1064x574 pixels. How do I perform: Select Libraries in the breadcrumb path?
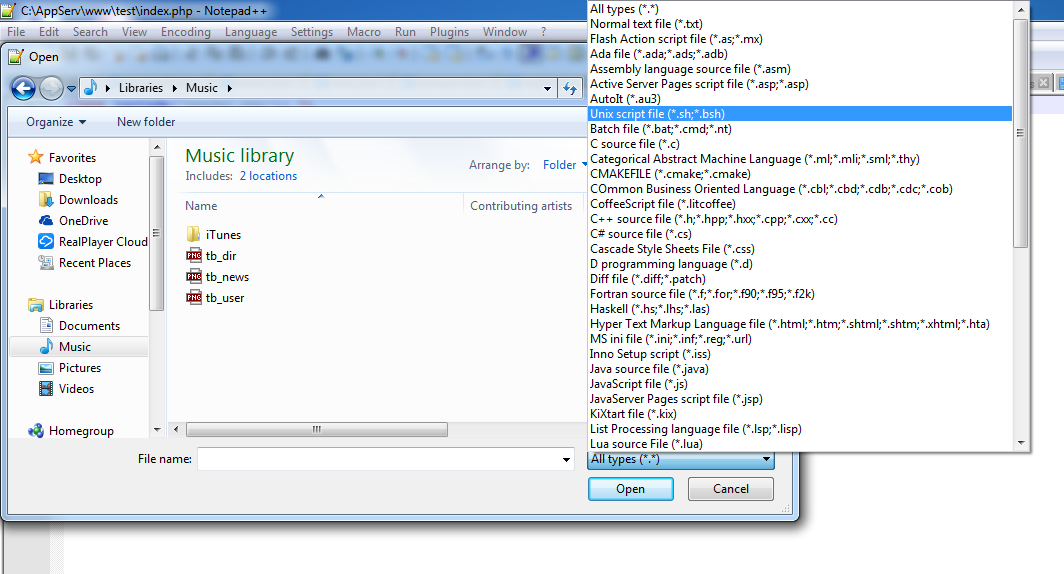pyautogui.click(x=140, y=88)
